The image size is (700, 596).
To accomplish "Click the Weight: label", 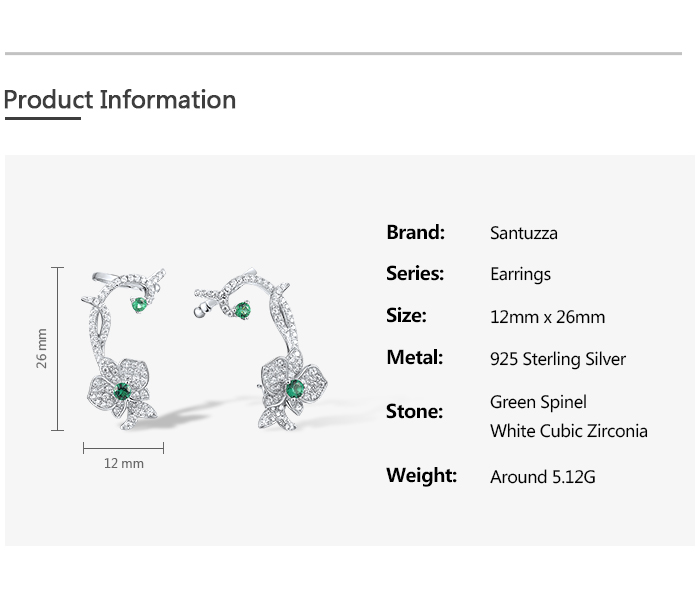I will pyautogui.click(x=421, y=475).
